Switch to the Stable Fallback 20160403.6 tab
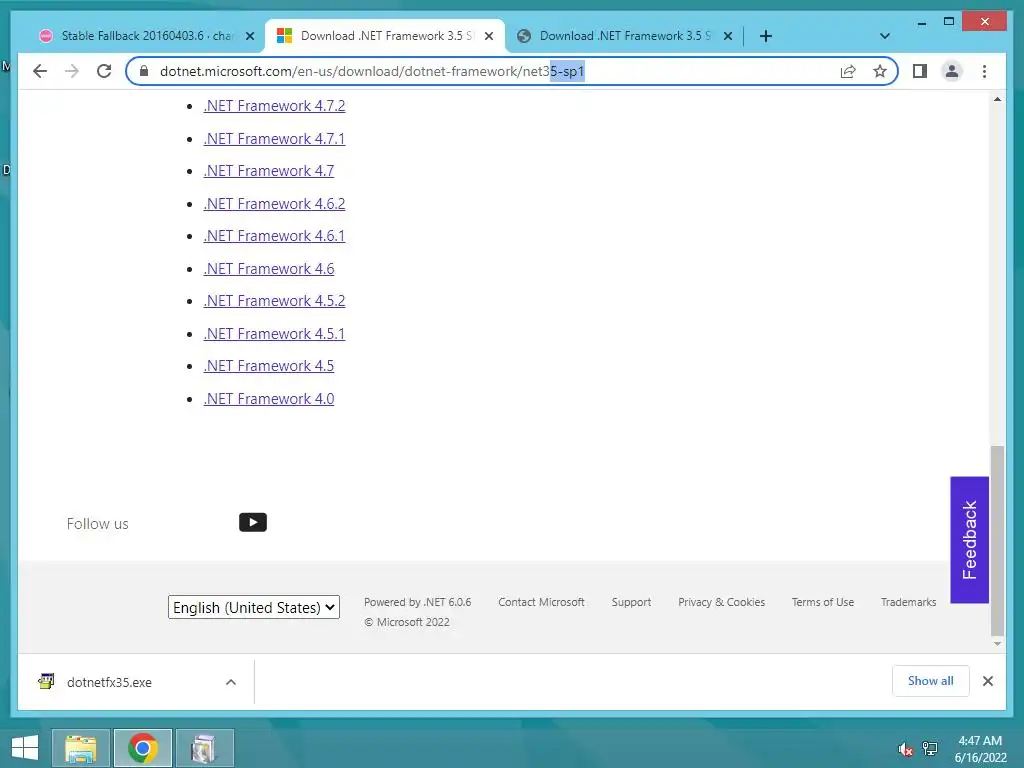 146,36
